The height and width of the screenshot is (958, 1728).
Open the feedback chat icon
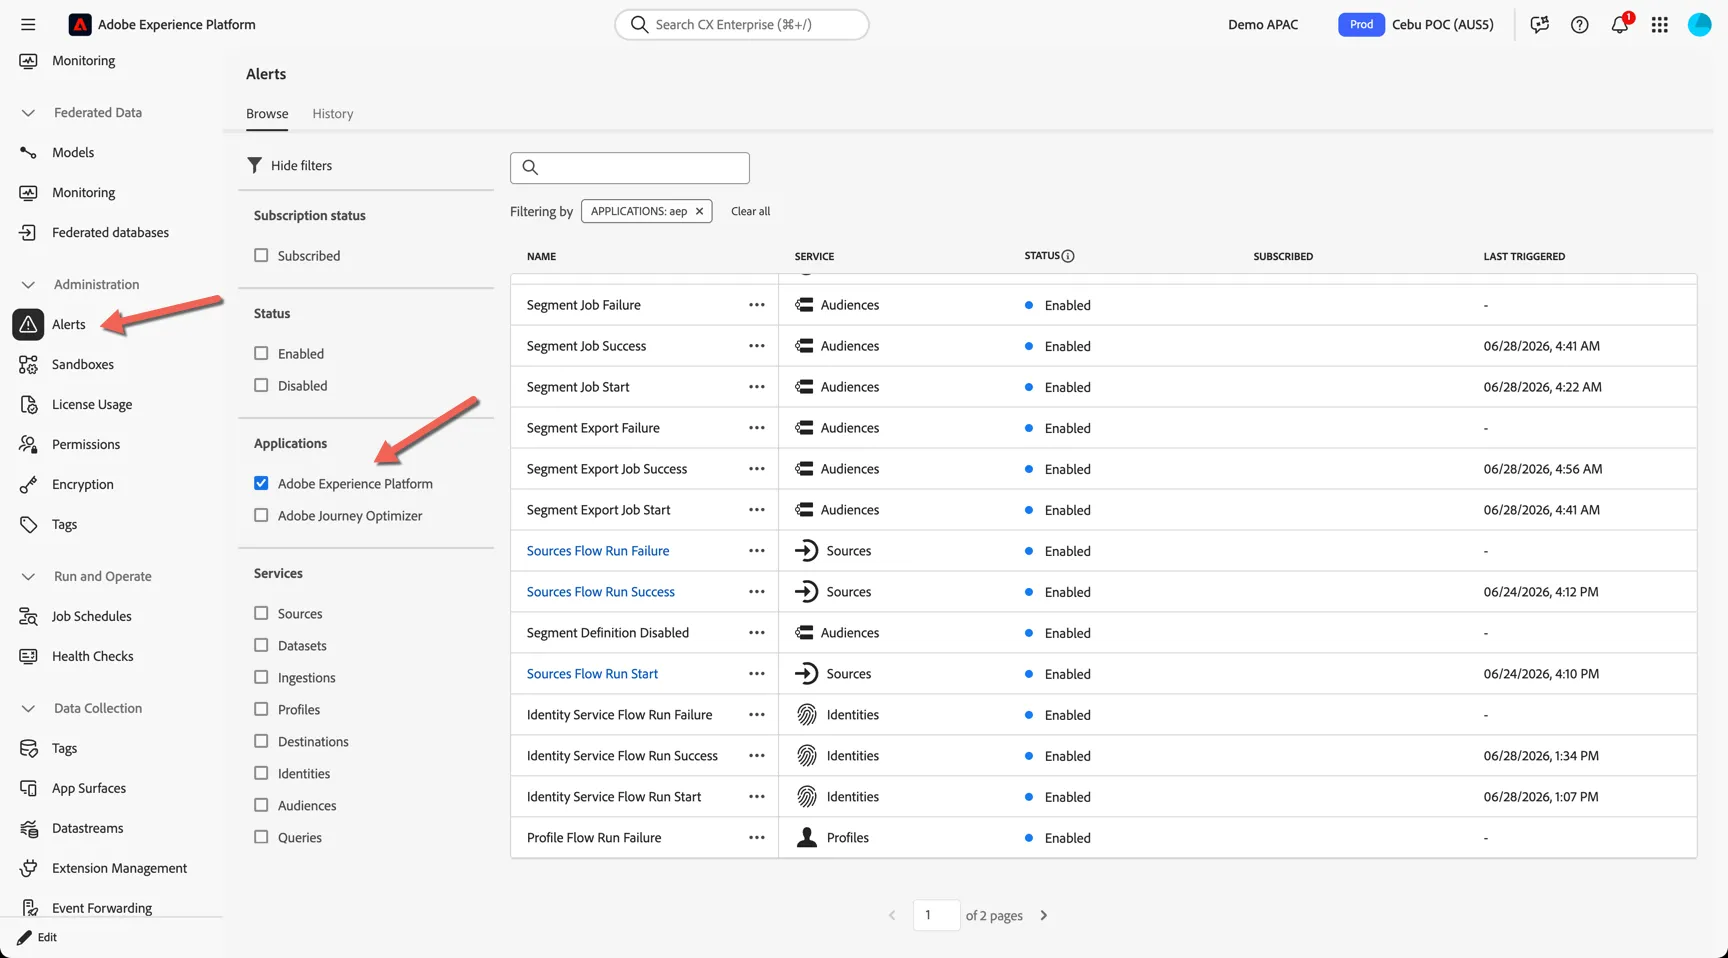click(1540, 24)
